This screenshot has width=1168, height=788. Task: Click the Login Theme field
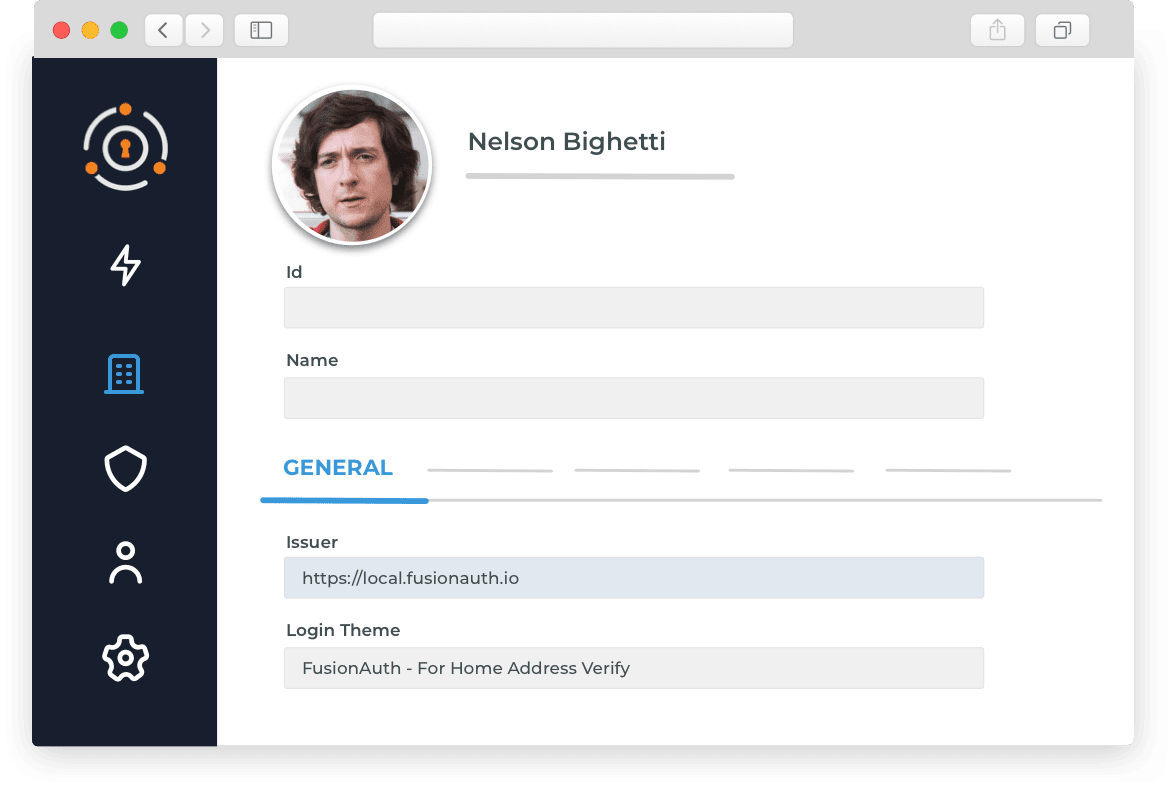633,667
